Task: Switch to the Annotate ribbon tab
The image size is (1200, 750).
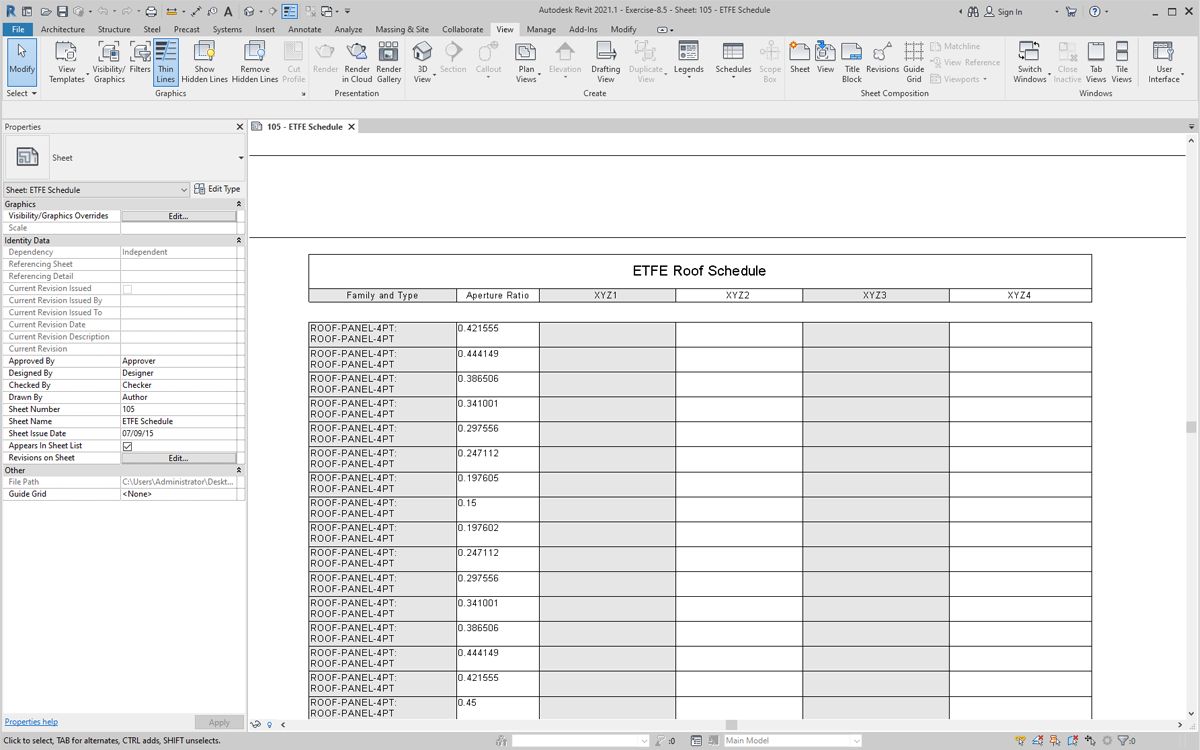Action: coord(305,30)
